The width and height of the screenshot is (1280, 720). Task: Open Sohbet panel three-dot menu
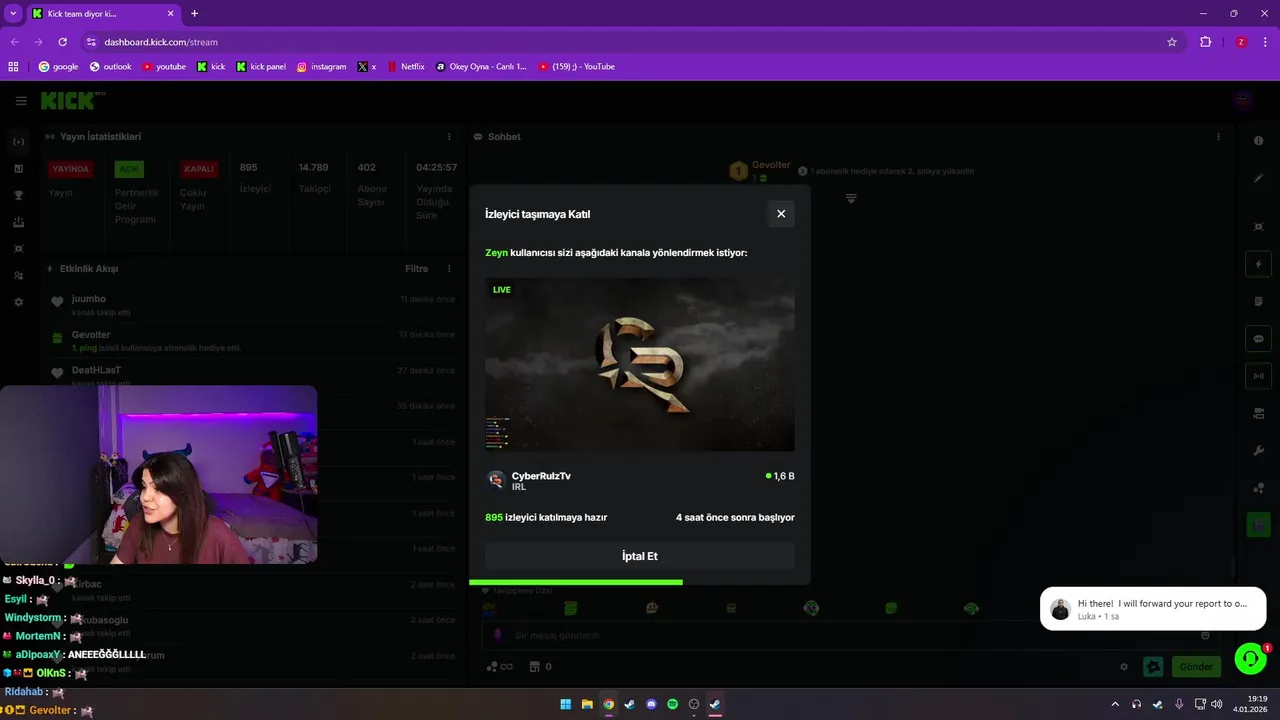1218,137
